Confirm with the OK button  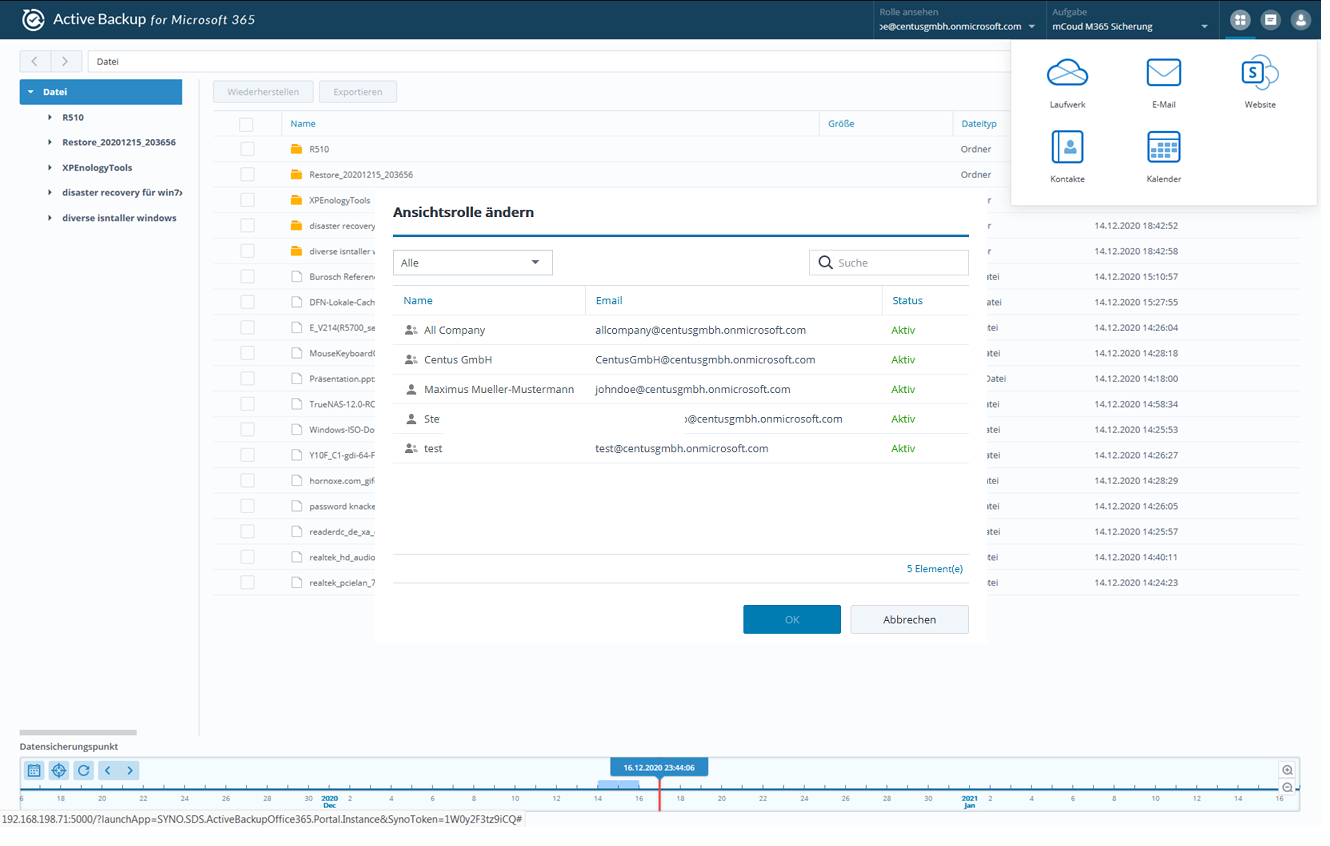click(x=791, y=620)
